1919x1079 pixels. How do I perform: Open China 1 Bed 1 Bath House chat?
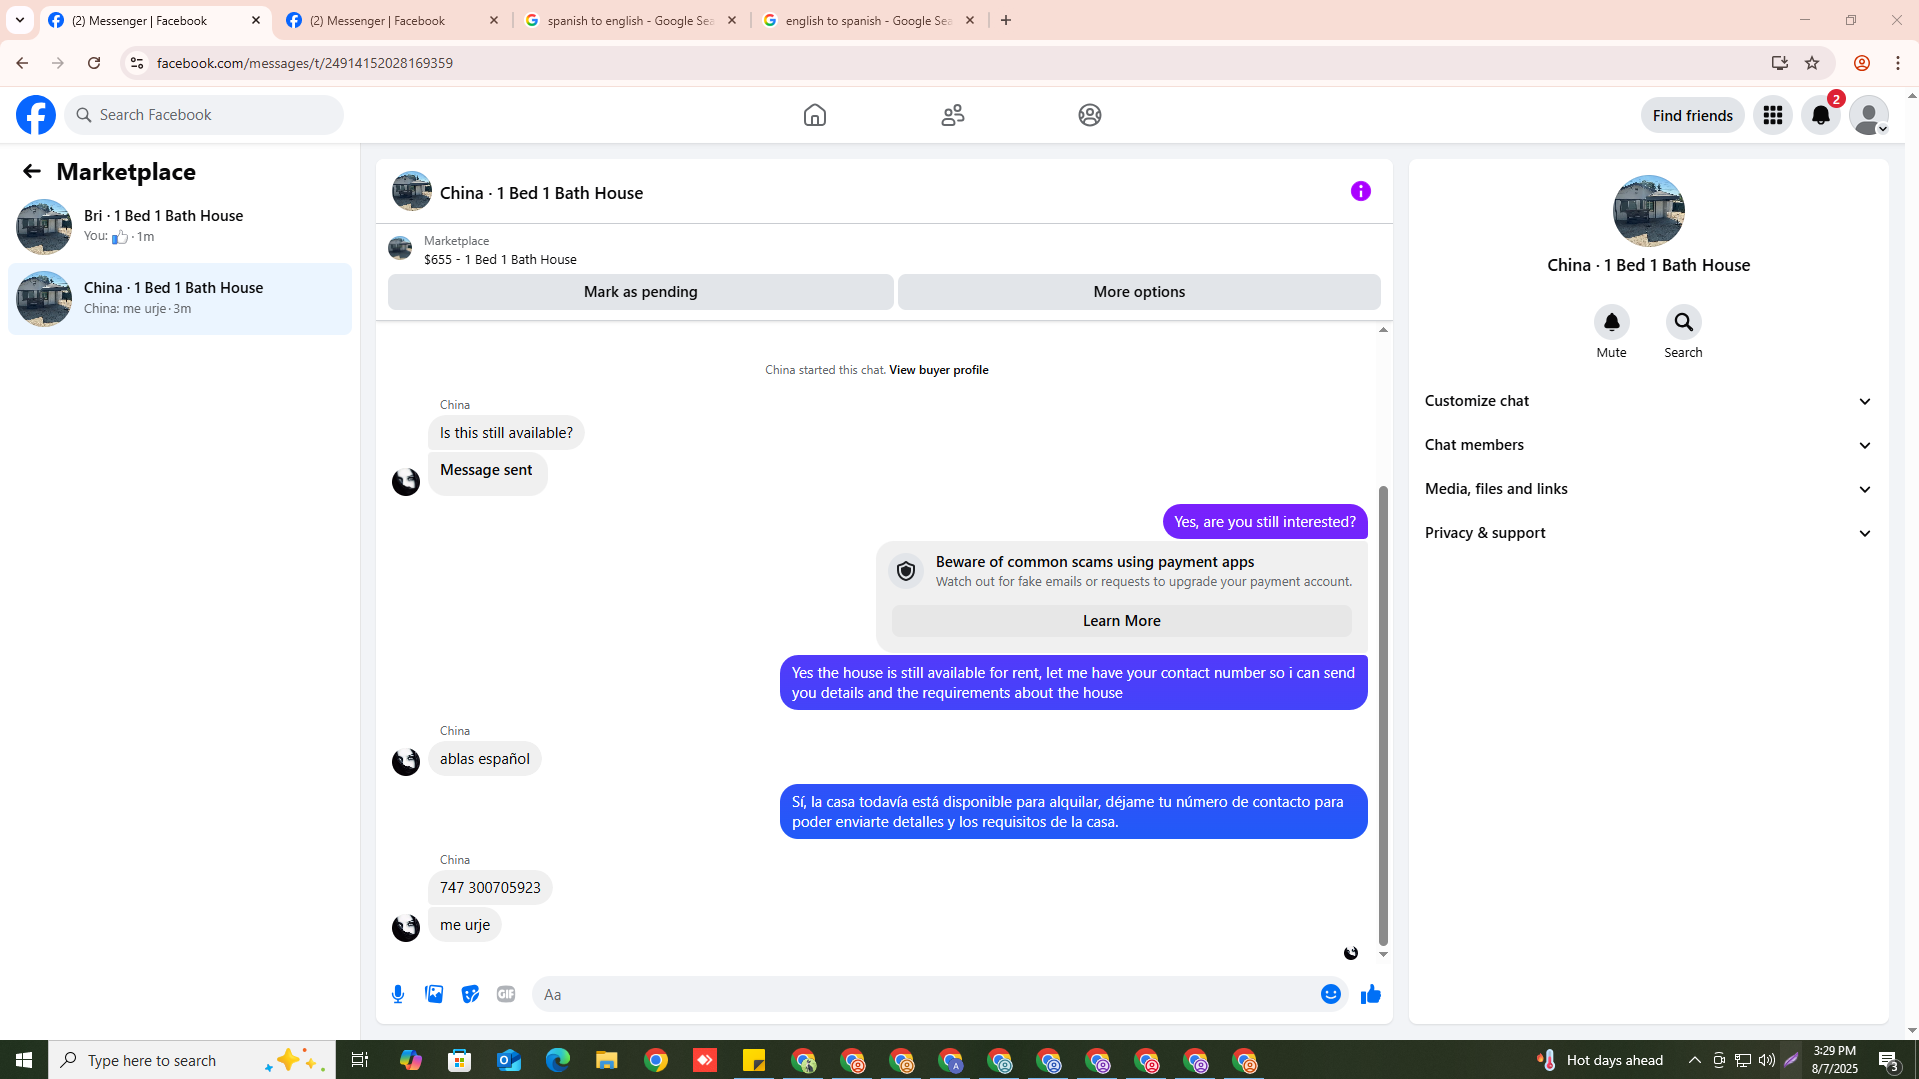[x=180, y=298]
